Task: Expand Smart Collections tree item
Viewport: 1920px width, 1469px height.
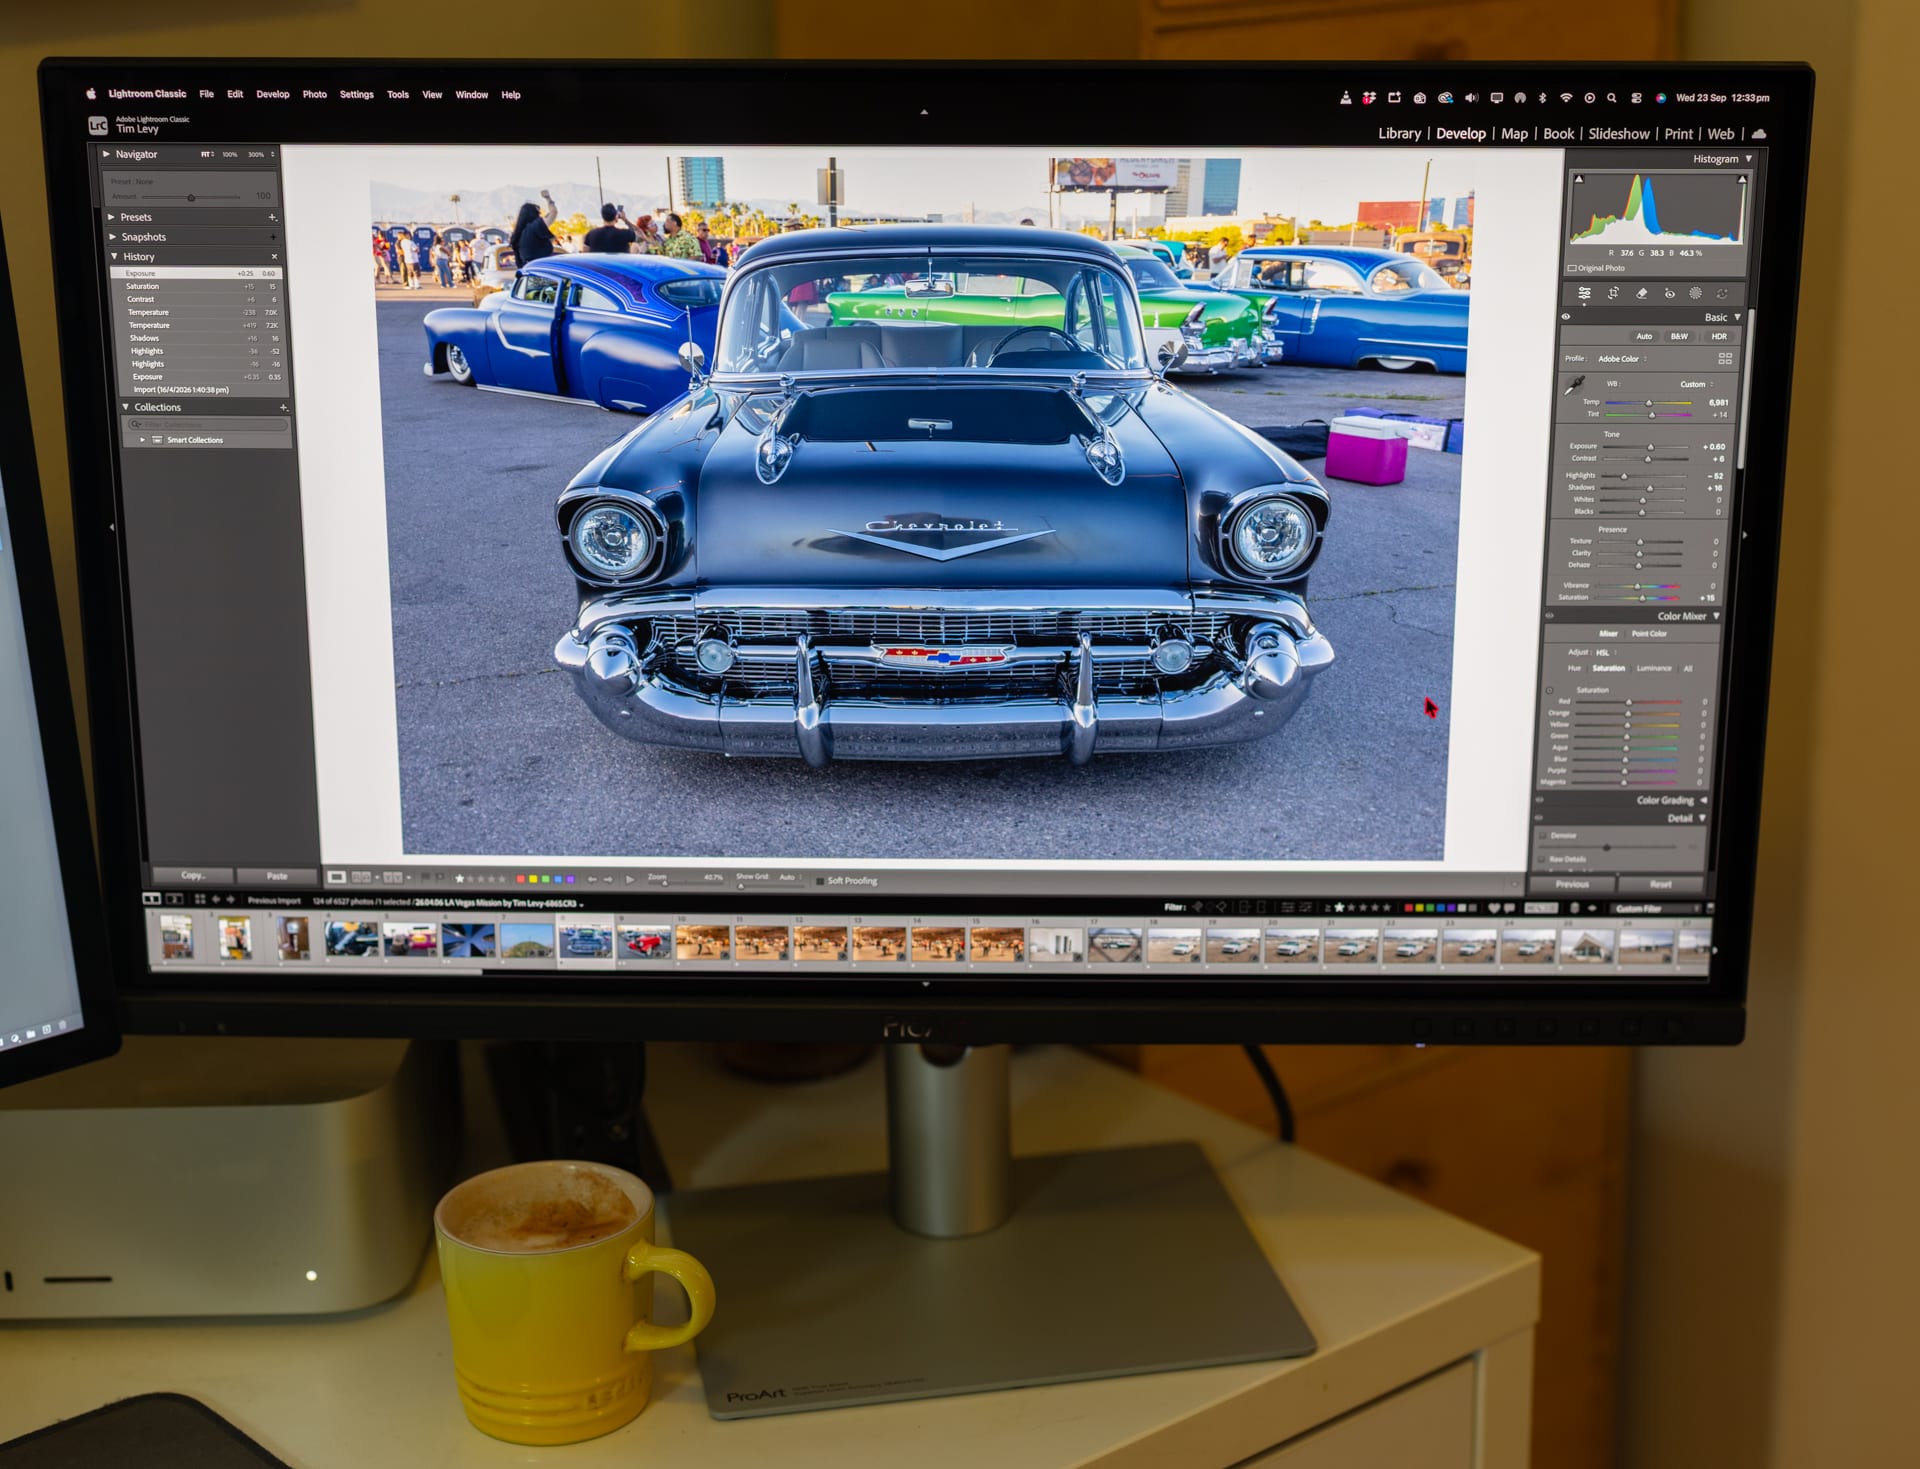Action: 143,440
